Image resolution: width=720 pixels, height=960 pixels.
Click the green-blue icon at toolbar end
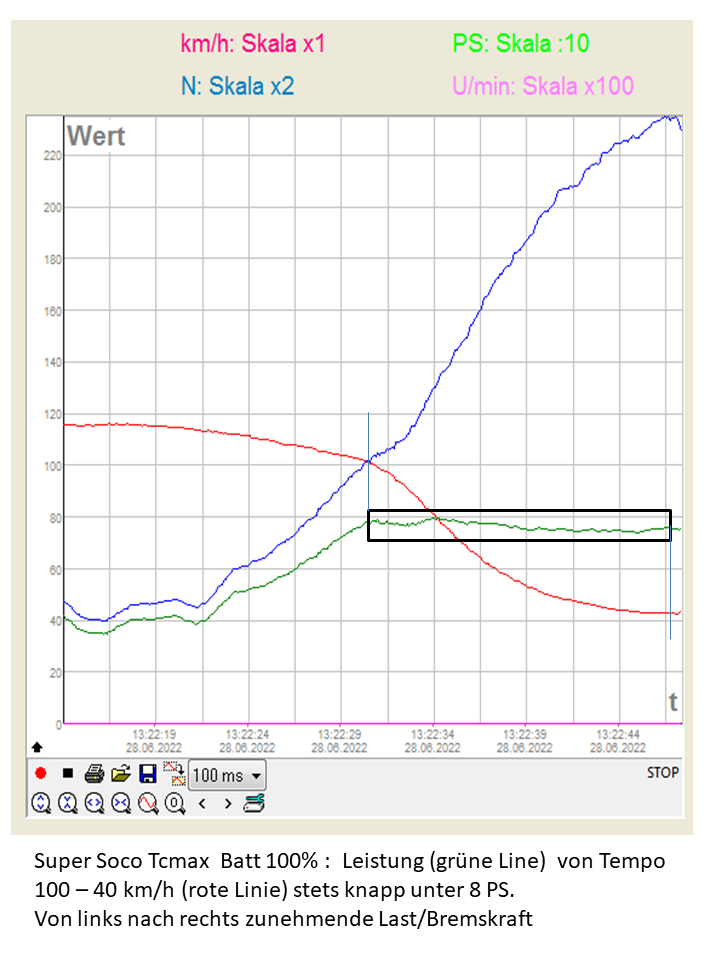pos(254,802)
